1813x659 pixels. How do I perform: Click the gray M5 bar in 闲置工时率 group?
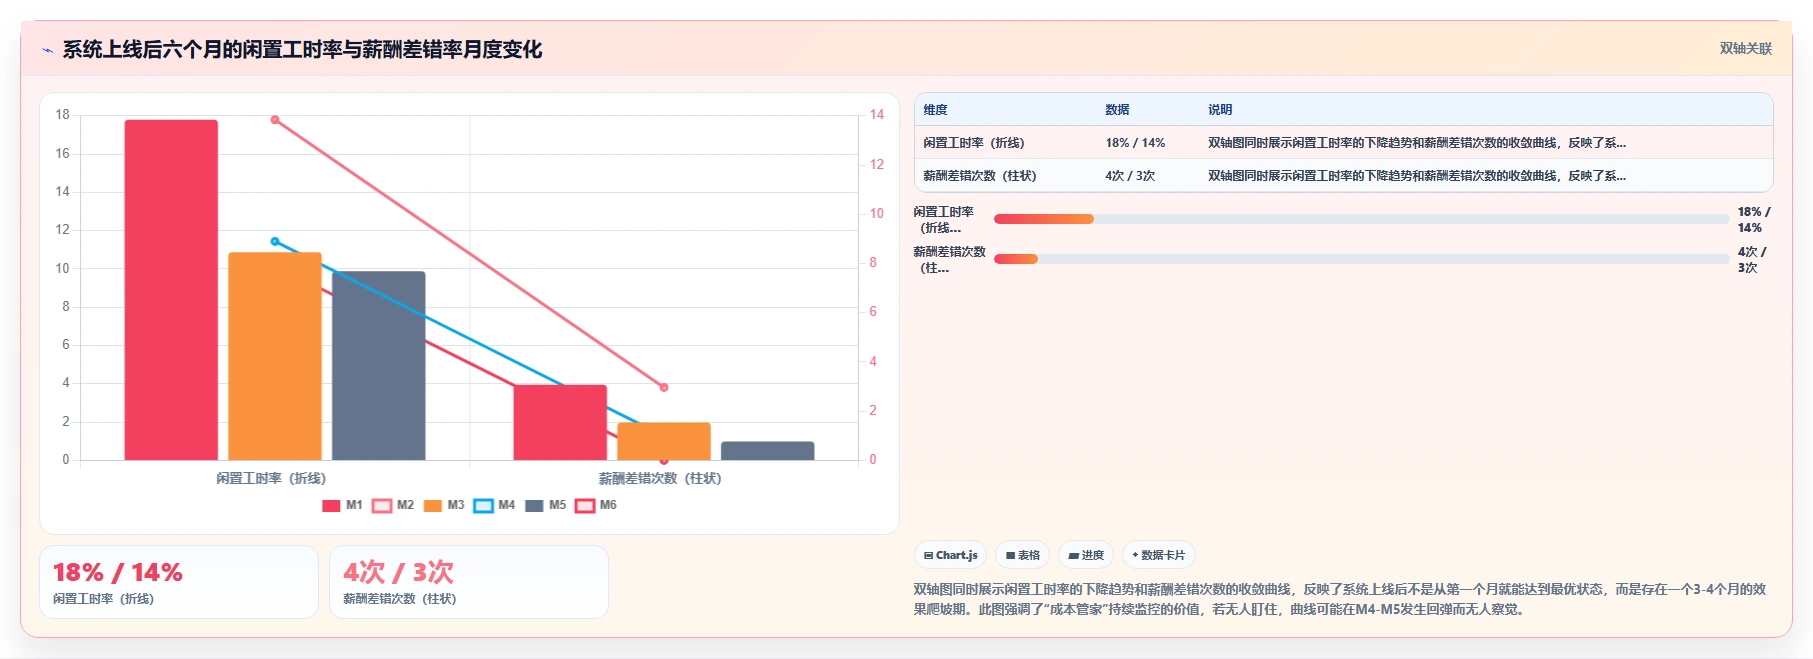pos(379,366)
